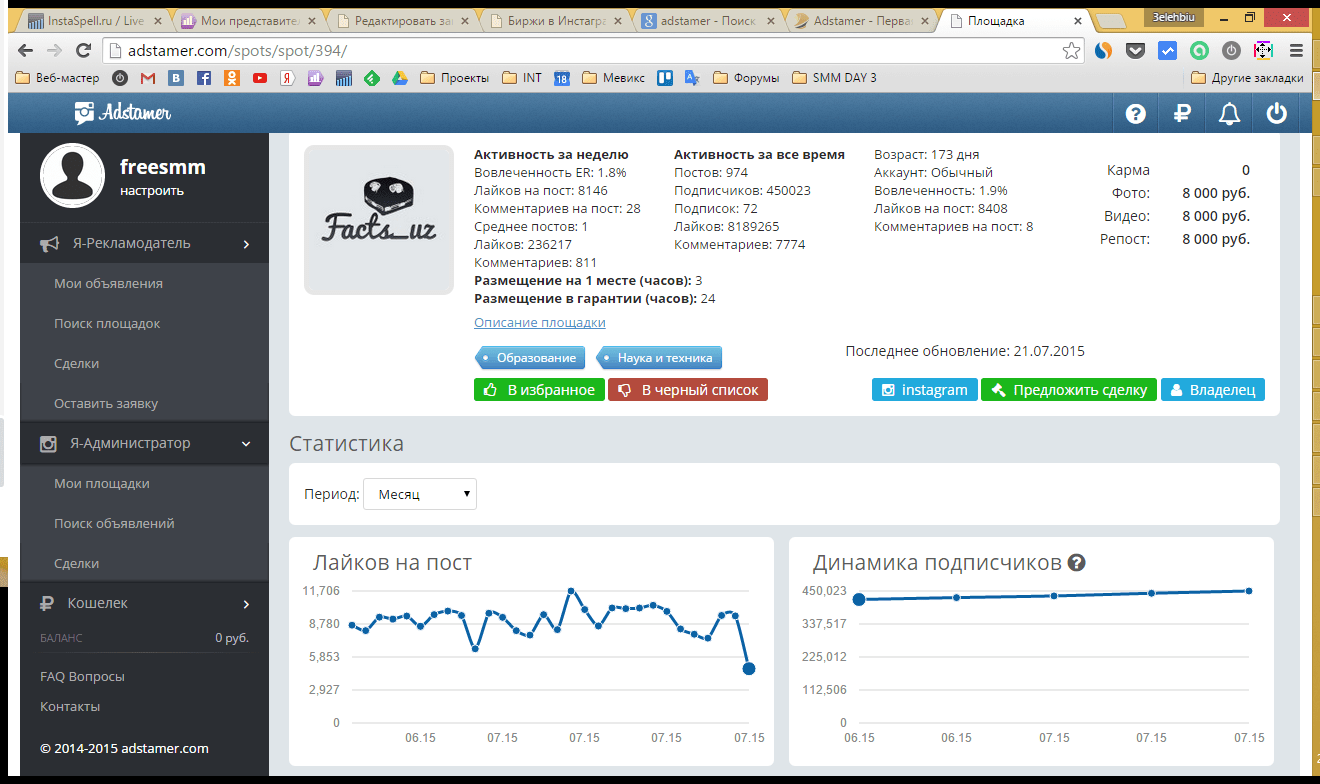
Task: Click the help icon beside Динамика подписчиков
Action: coord(1076,563)
